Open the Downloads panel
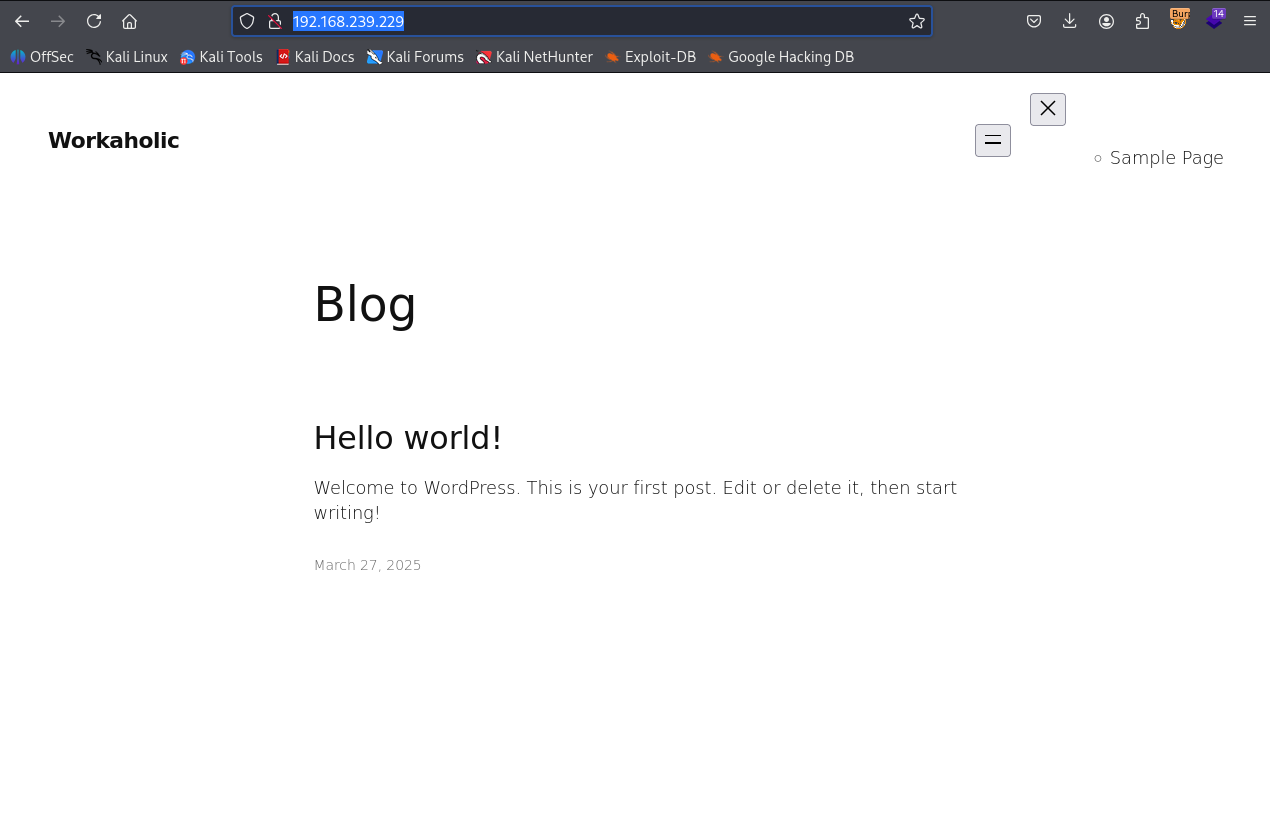The image size is (1270, 828). 1070,21
